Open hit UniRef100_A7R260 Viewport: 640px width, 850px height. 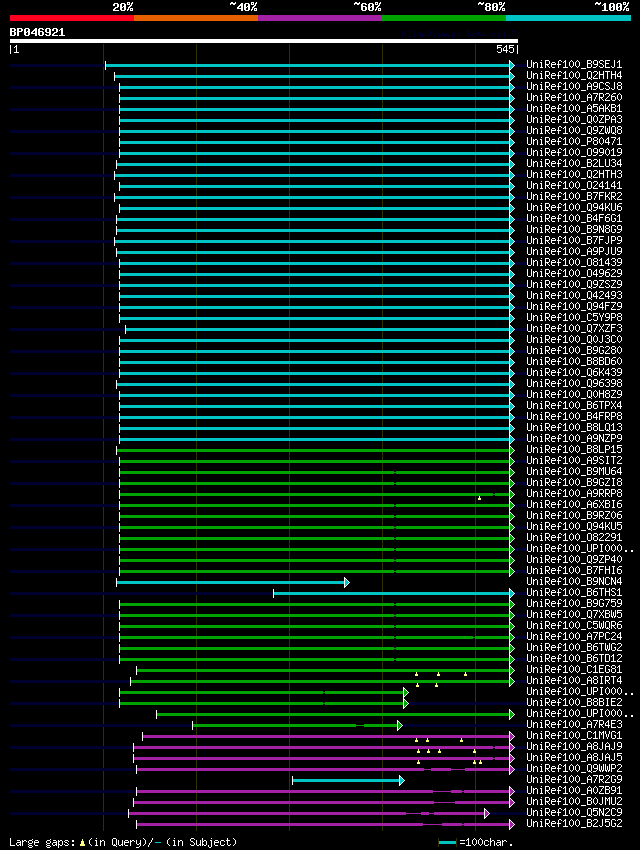tap(574, 98)
